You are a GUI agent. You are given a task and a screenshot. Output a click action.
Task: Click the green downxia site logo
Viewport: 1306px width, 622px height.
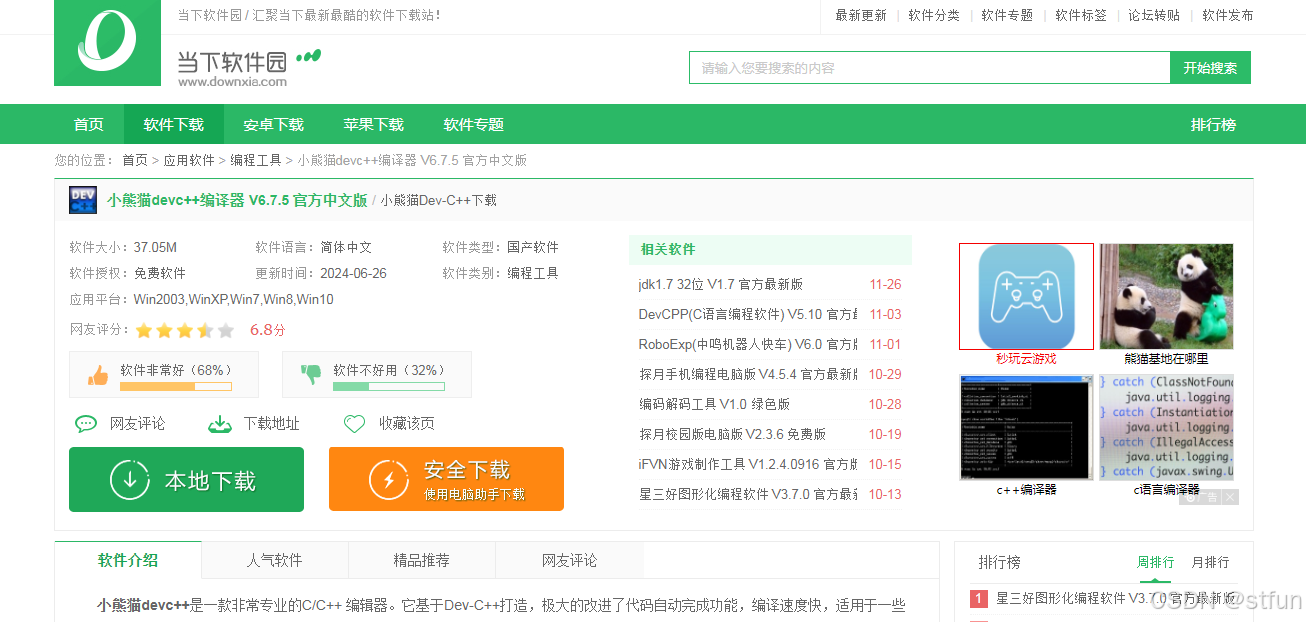(107, 43)
